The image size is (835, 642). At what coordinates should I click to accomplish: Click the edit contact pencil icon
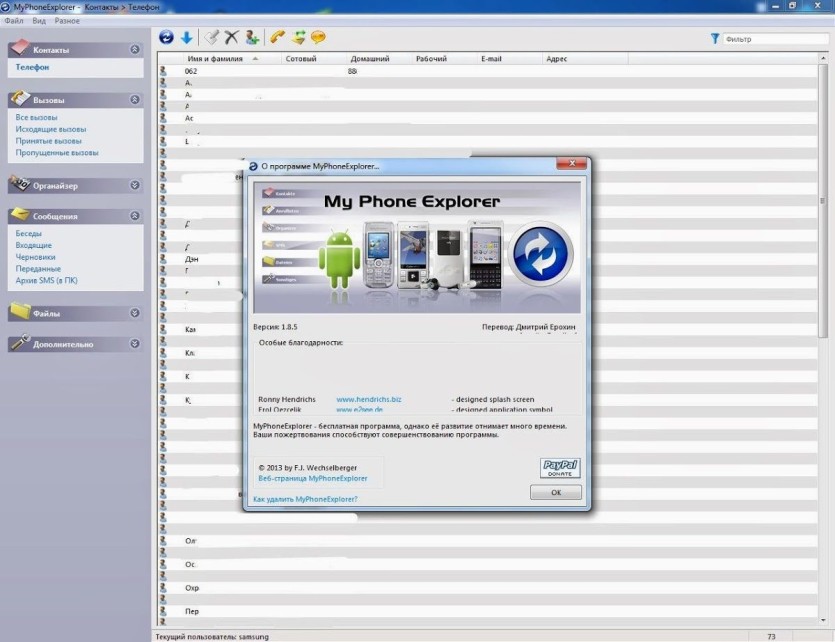click(x=211, y=37)
